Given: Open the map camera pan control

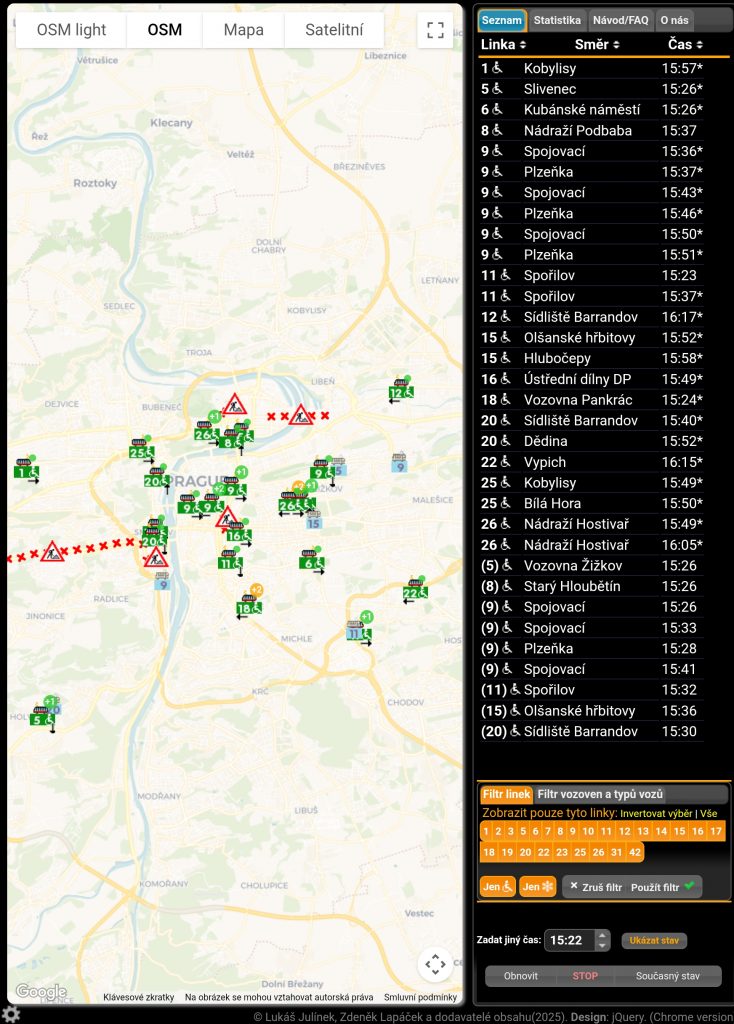Looking at the screenshot, I should tap(435, 964).
